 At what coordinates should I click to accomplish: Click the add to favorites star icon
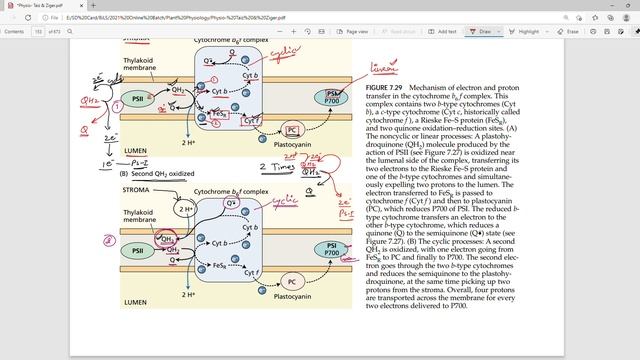579,18
